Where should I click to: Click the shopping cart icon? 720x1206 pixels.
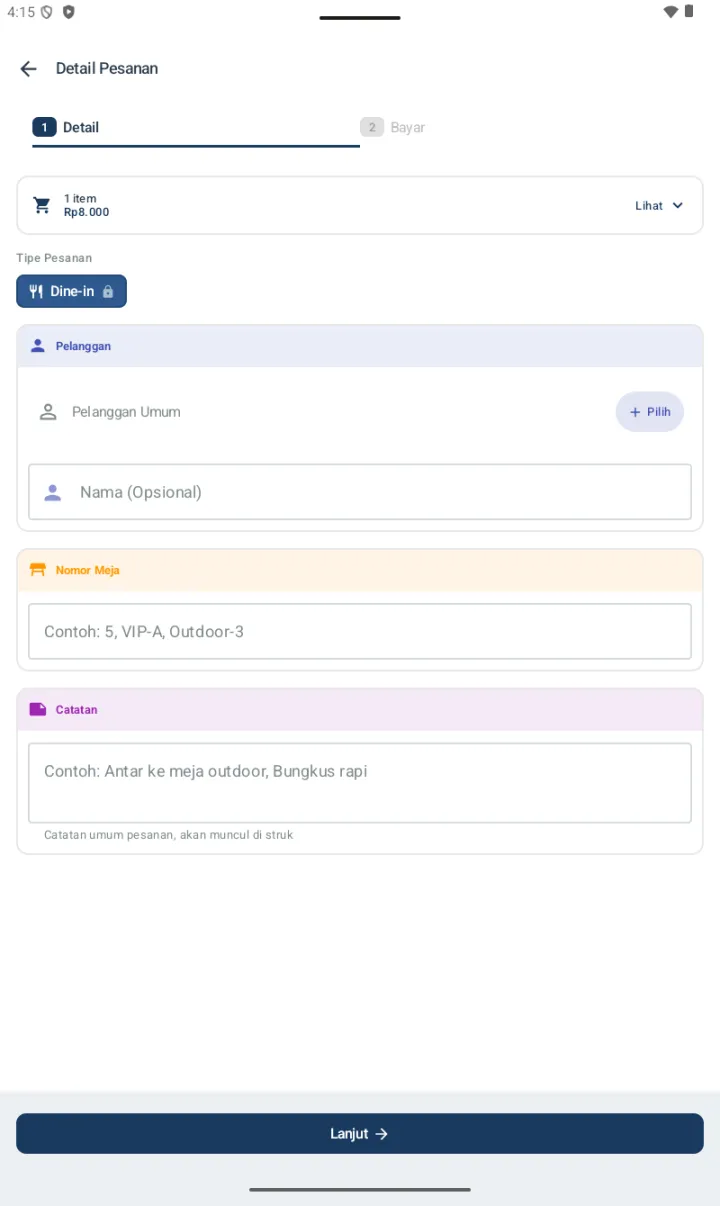click(x=42, y=205)
